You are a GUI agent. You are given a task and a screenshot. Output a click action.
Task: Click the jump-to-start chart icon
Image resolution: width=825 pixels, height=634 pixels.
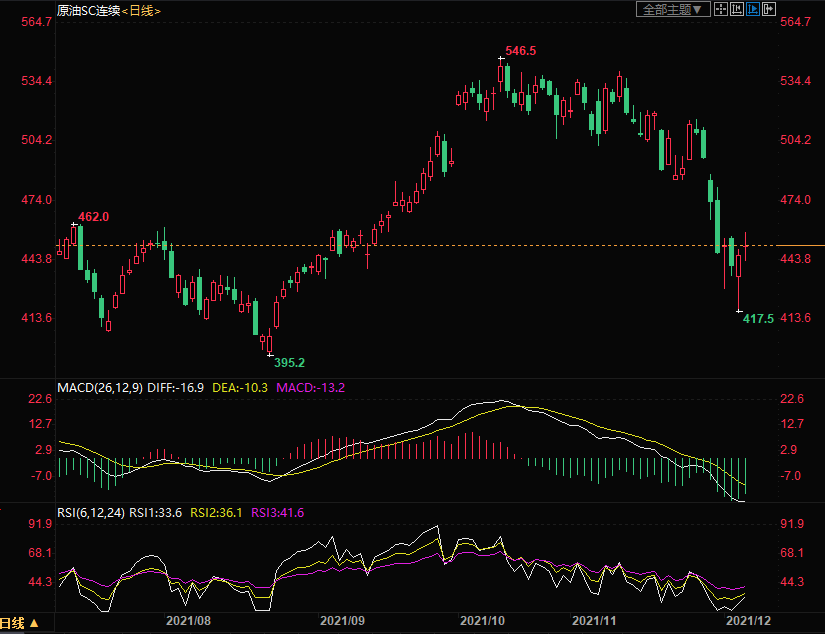pos(737,9)
